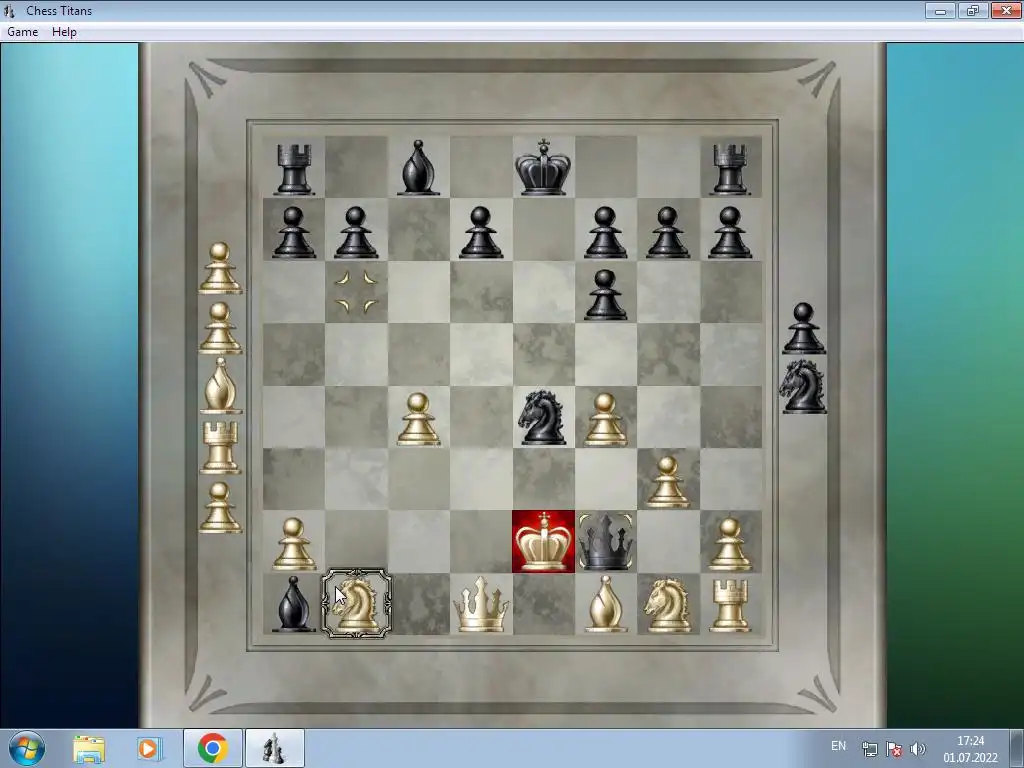Click the Chess Titans taskbar button
Viewport: 1024px width, 768px height.
pos(275,748)
